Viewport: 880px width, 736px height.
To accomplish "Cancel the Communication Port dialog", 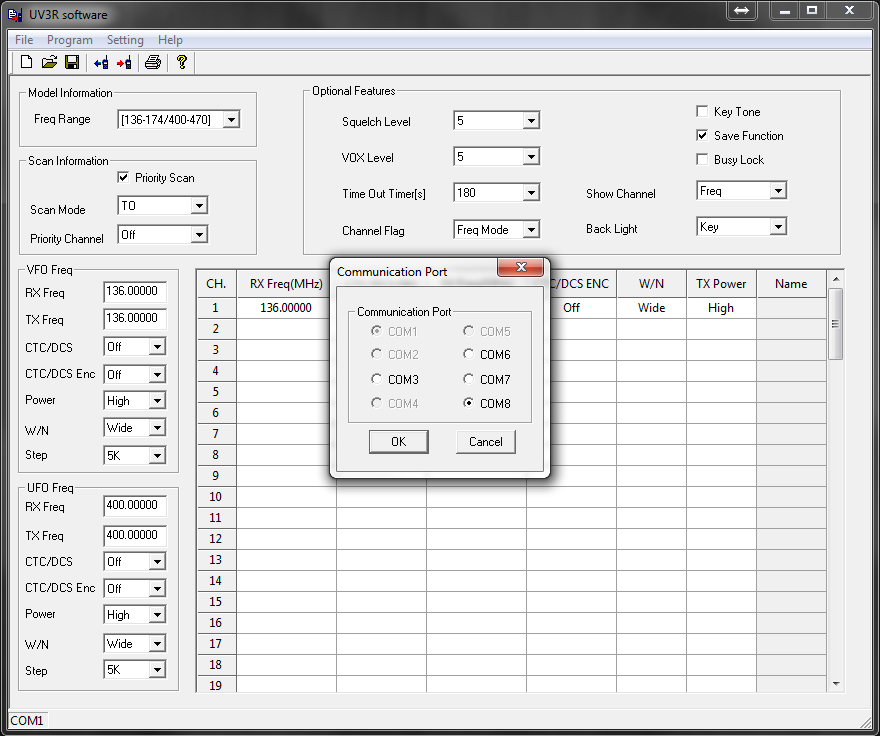I will pyautogui.click(x=485, y=441).
